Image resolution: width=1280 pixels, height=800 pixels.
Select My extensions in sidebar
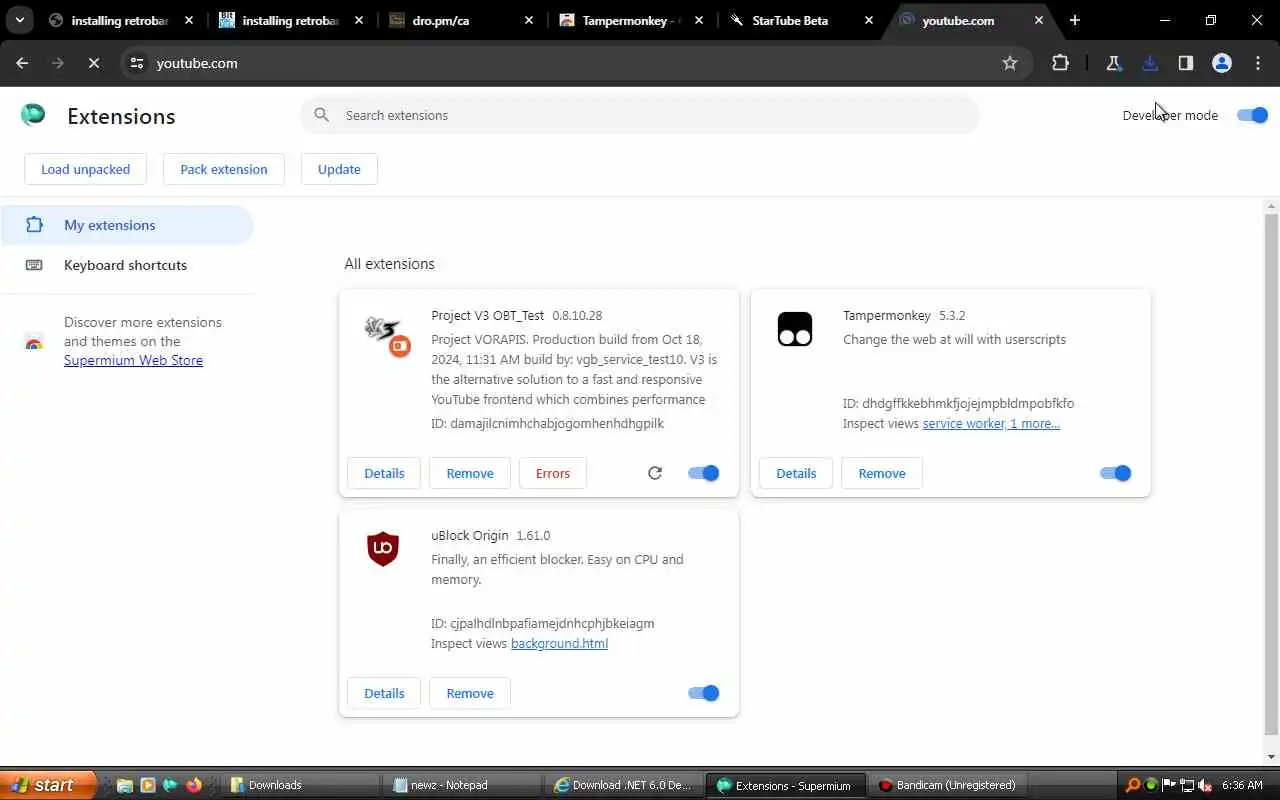(x=126, y=225)
